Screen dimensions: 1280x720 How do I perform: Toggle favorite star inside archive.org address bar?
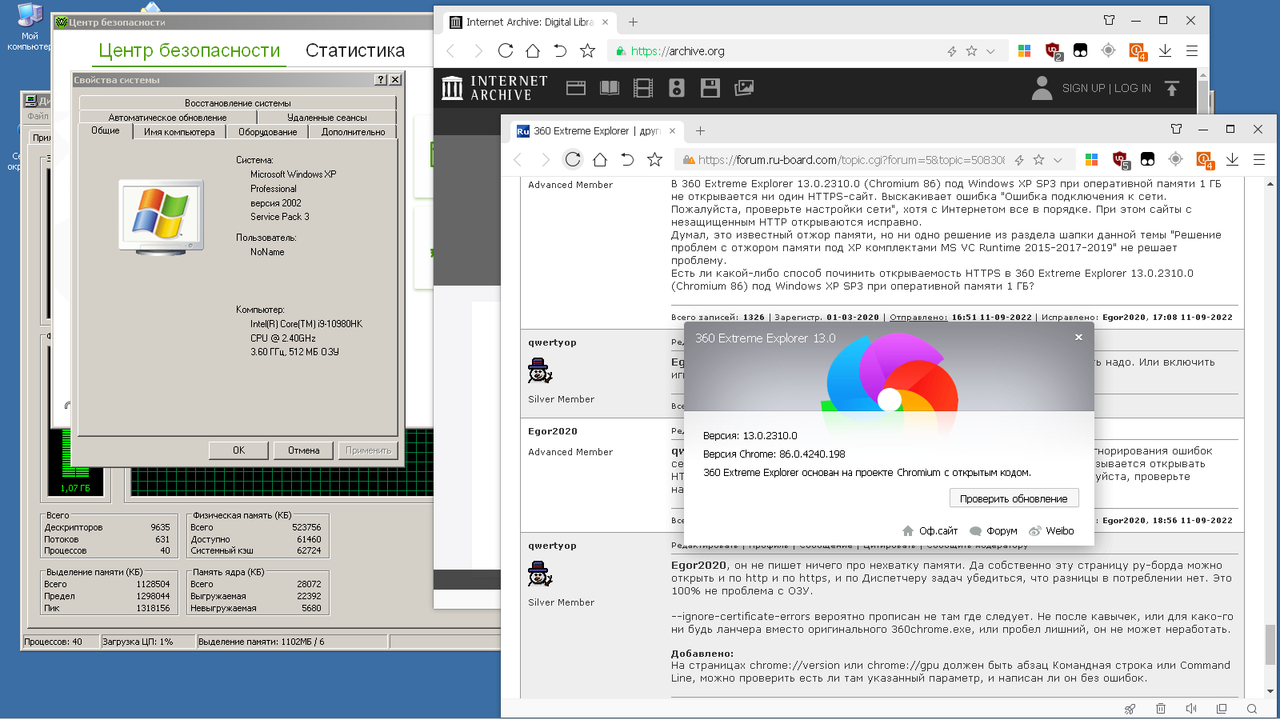(x=971, y=50)
